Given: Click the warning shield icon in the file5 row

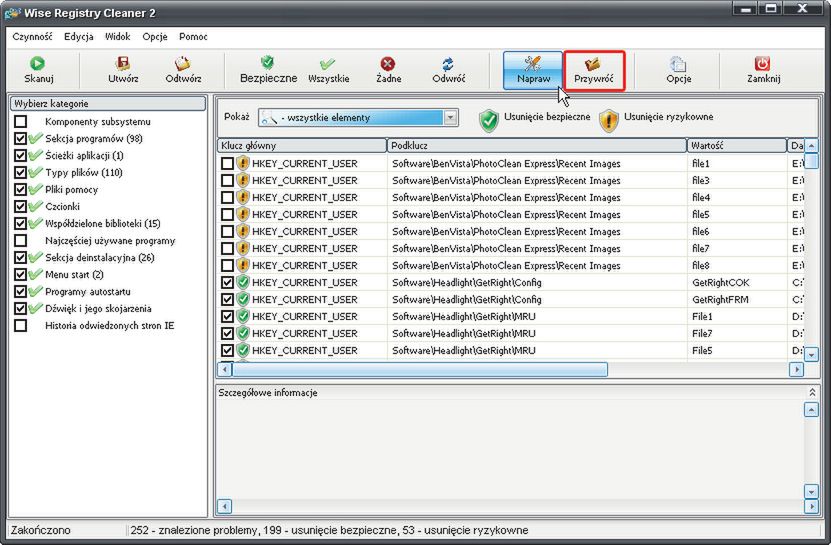Looking at the screenshot, I should (243, 214).
